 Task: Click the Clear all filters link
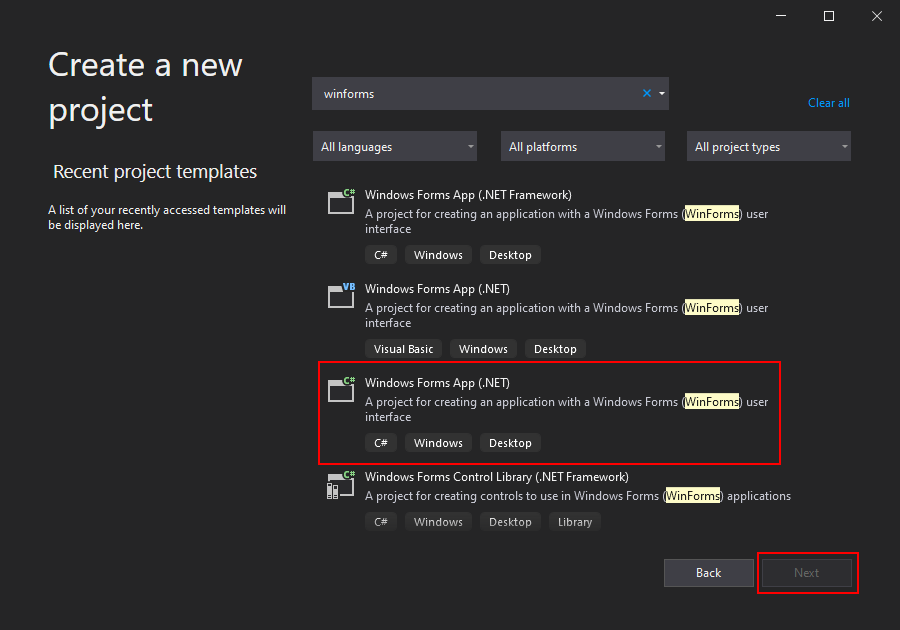[x=828, y=103]
